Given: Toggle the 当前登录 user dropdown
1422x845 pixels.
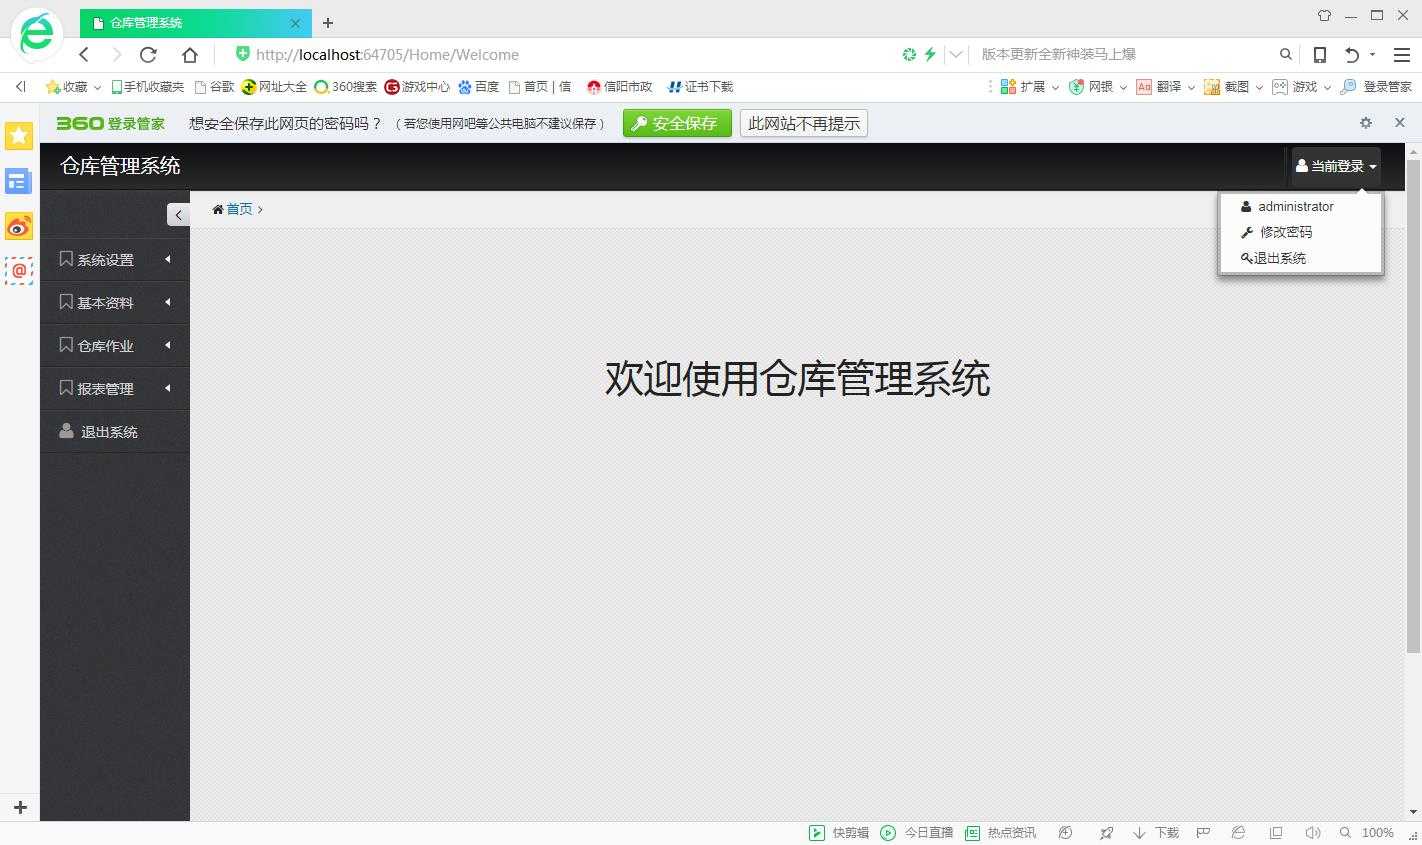Looking at the screenshot, I should 1336,166.
